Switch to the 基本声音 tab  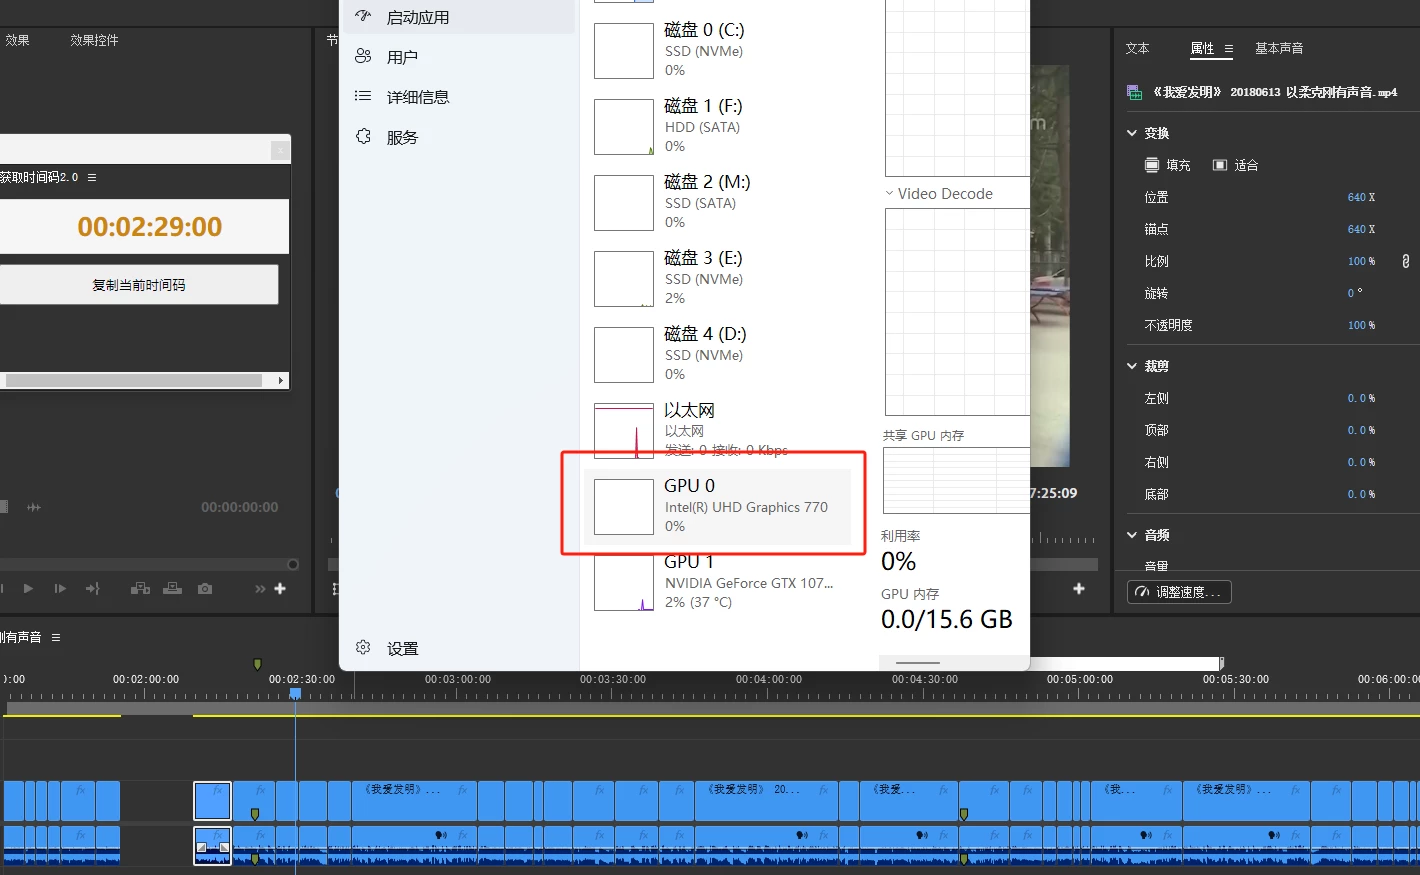(1279, 48)
